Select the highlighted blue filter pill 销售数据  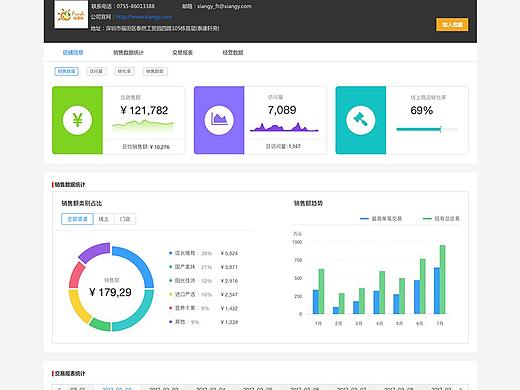click(x=67, y=71)
